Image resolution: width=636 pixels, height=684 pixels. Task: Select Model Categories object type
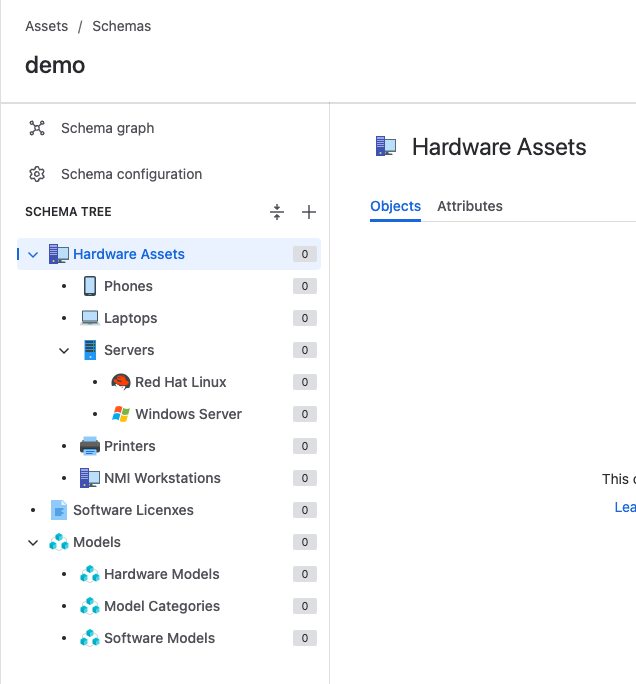click(x=162, y=606)
